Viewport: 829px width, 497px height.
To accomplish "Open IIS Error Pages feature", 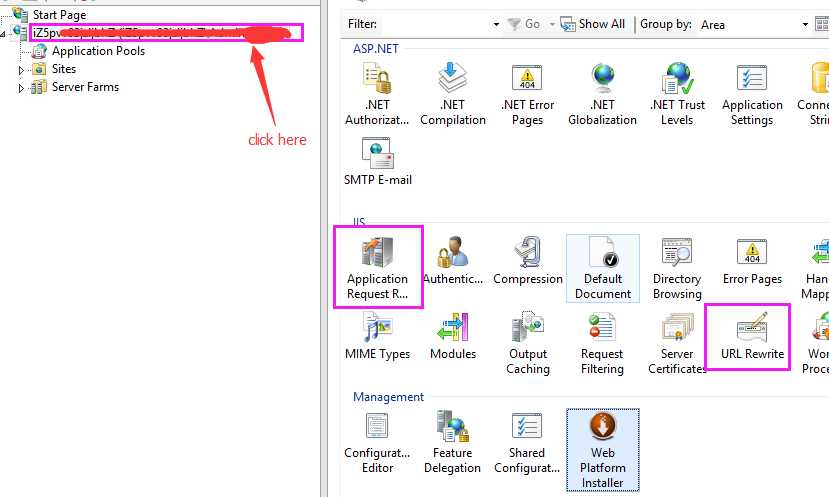I will pos(752,261).
